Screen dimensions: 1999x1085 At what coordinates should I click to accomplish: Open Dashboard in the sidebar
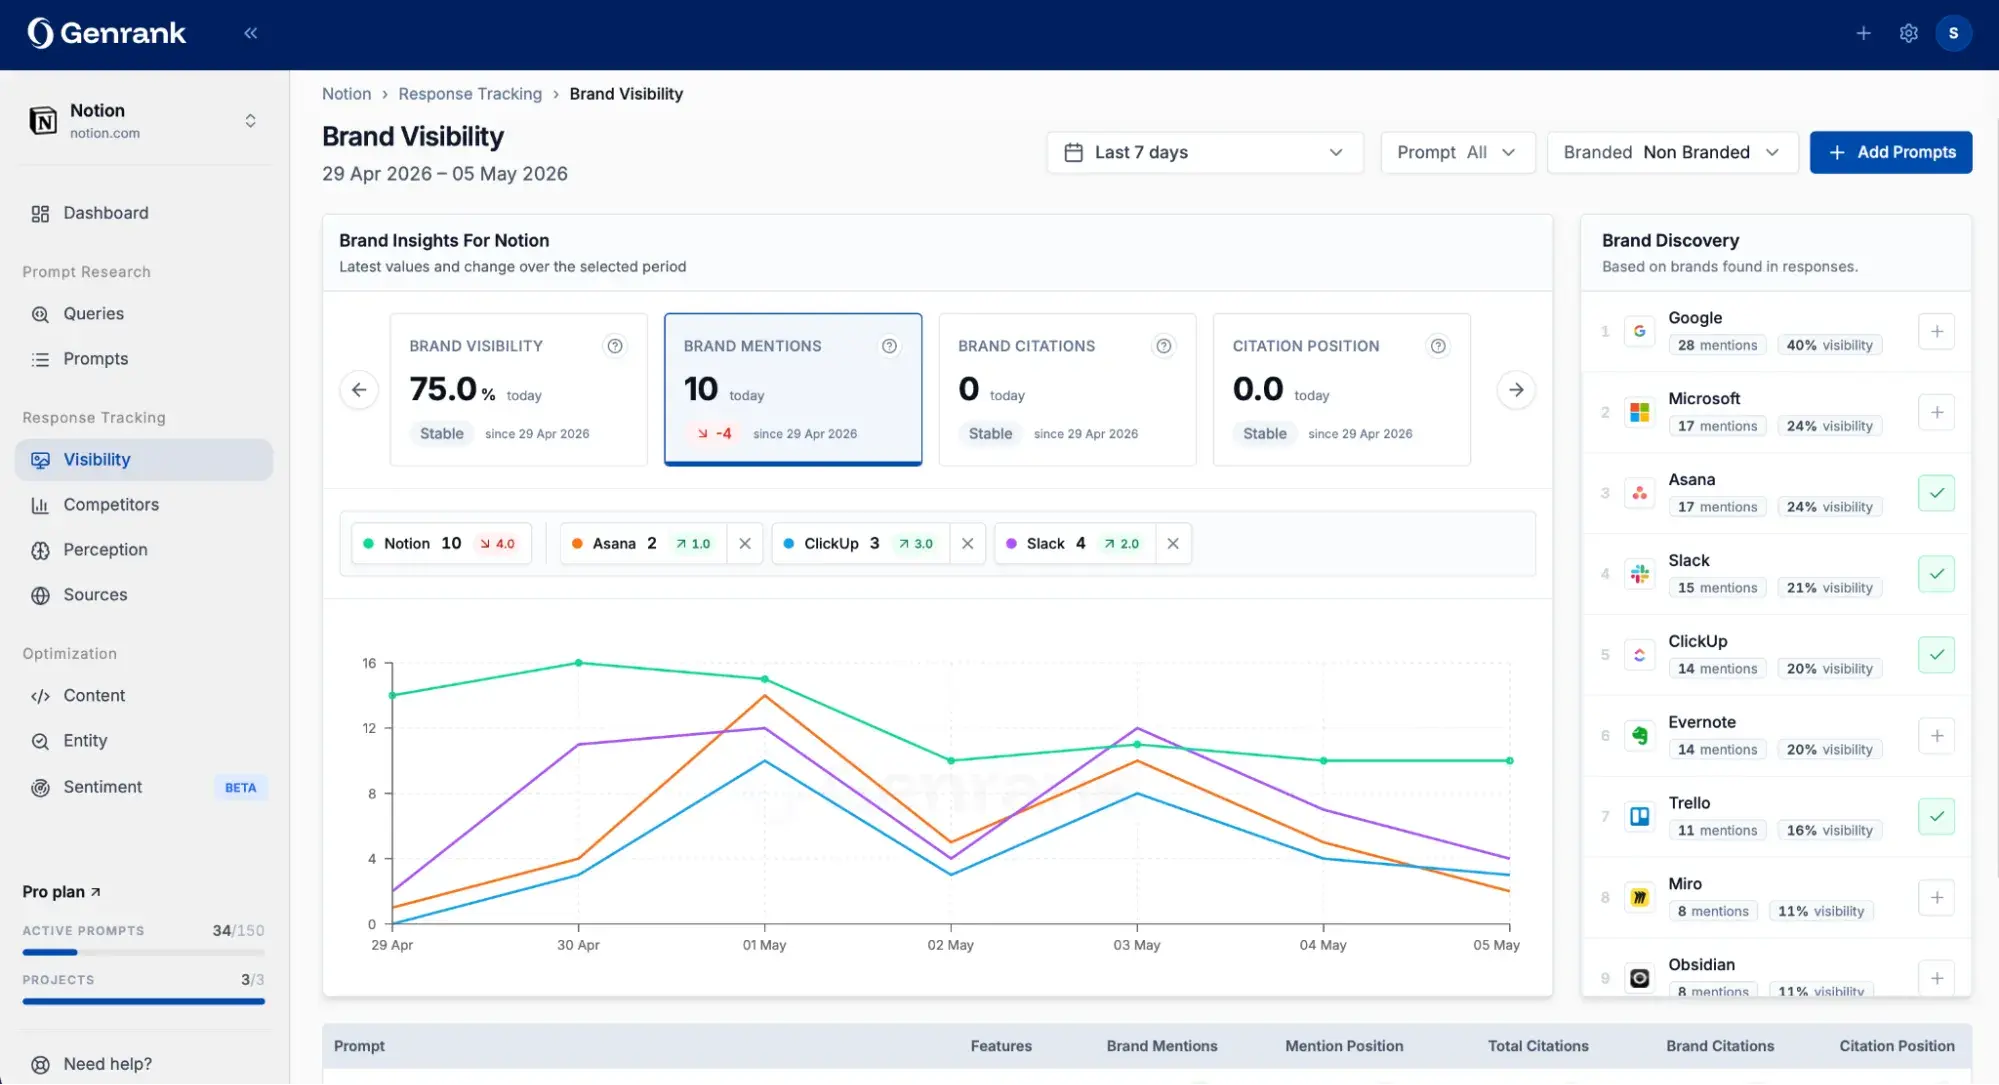pyautogui.click(x=144, y=213)
